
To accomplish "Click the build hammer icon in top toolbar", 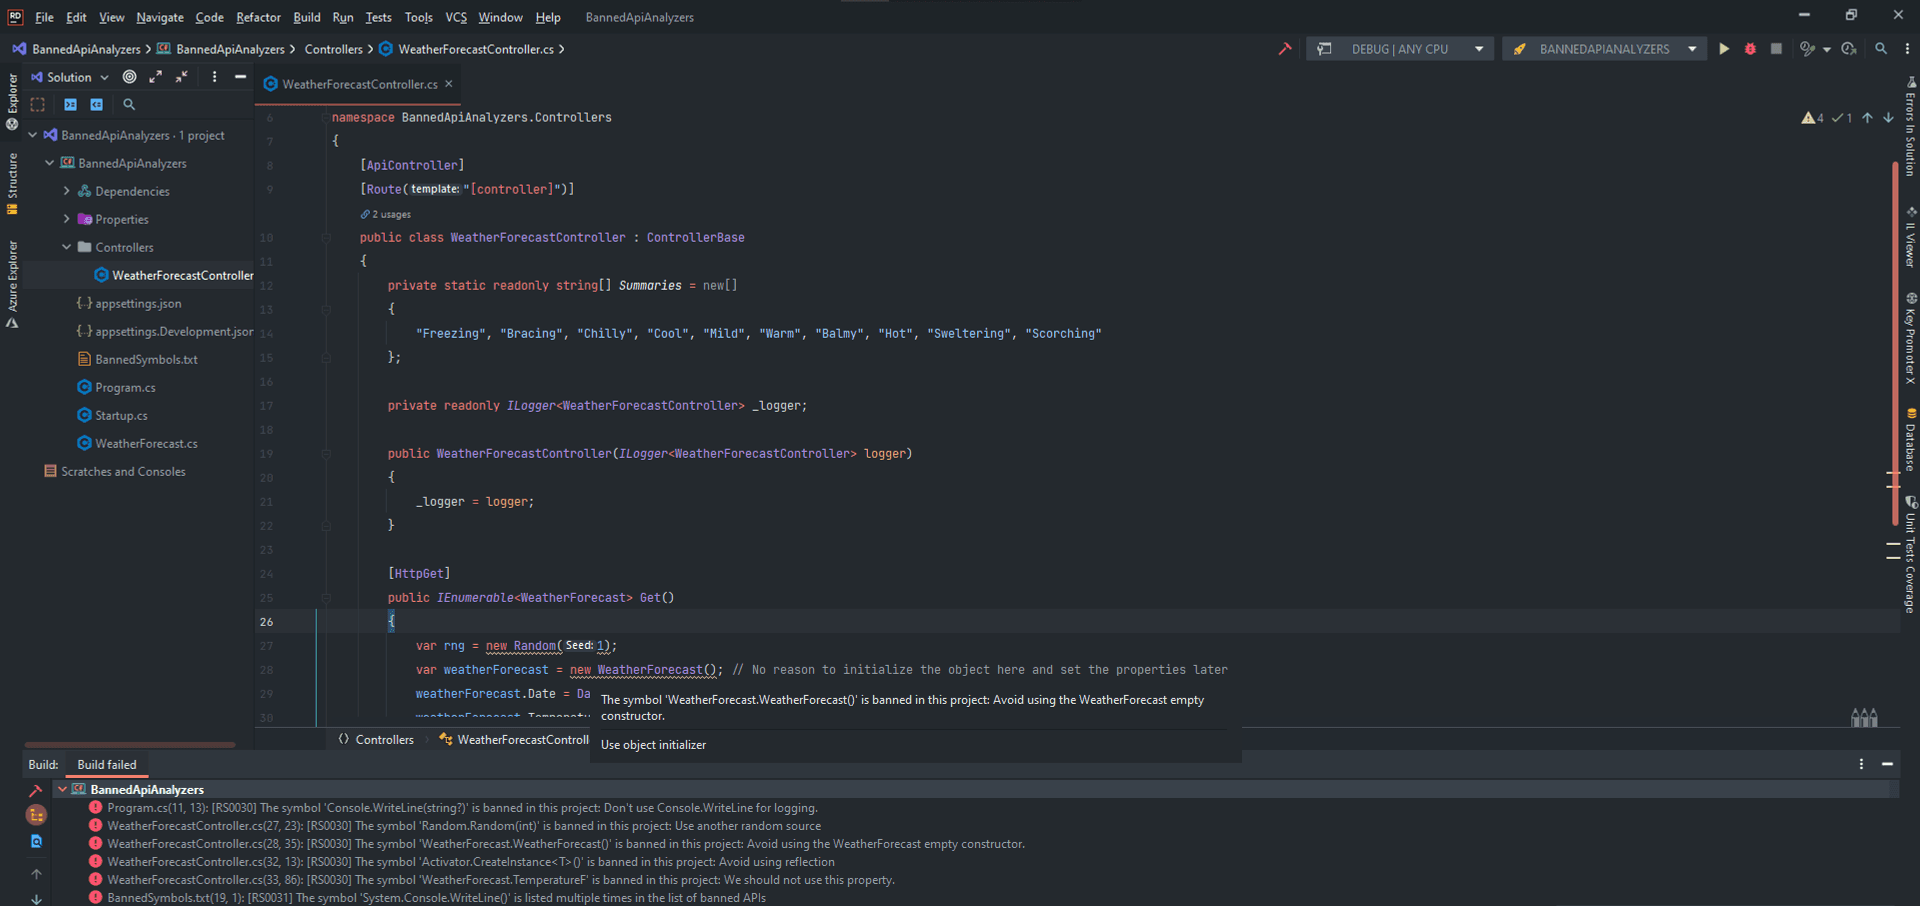I will click(x=1285, y=49).
